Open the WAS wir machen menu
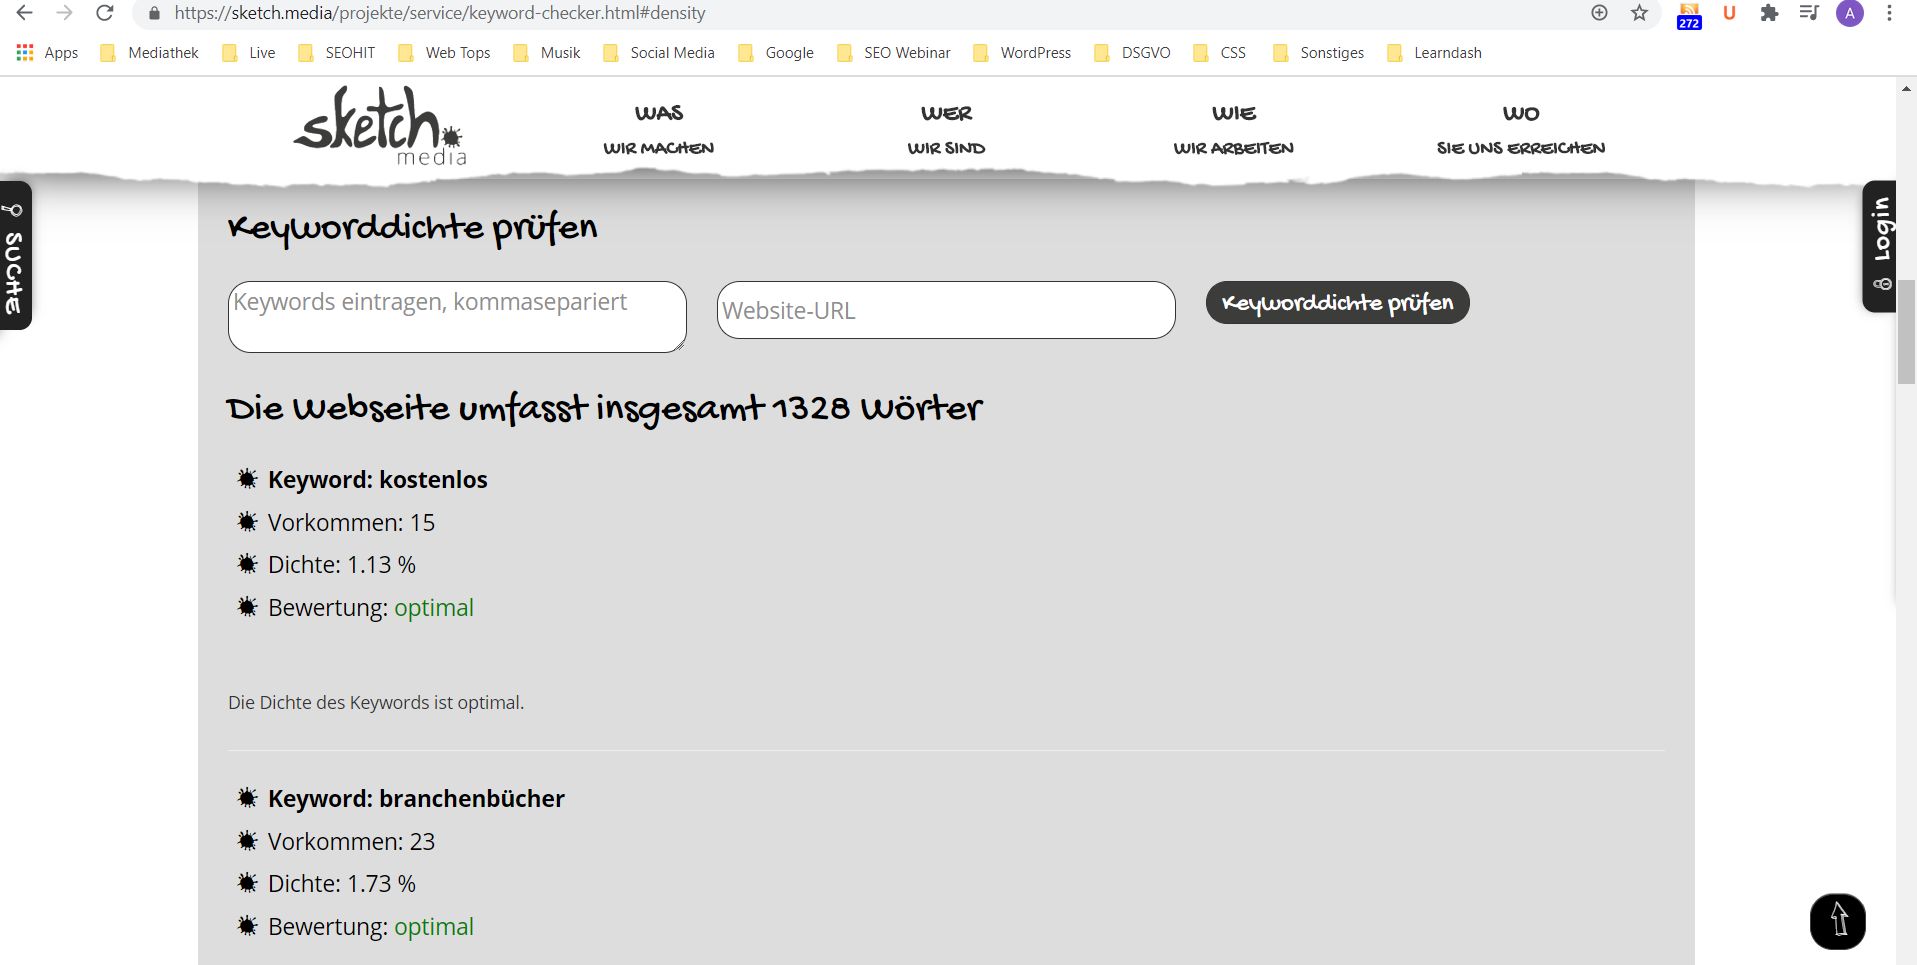Viewport: 1917px width, 965px height. [x=658, y=130]
